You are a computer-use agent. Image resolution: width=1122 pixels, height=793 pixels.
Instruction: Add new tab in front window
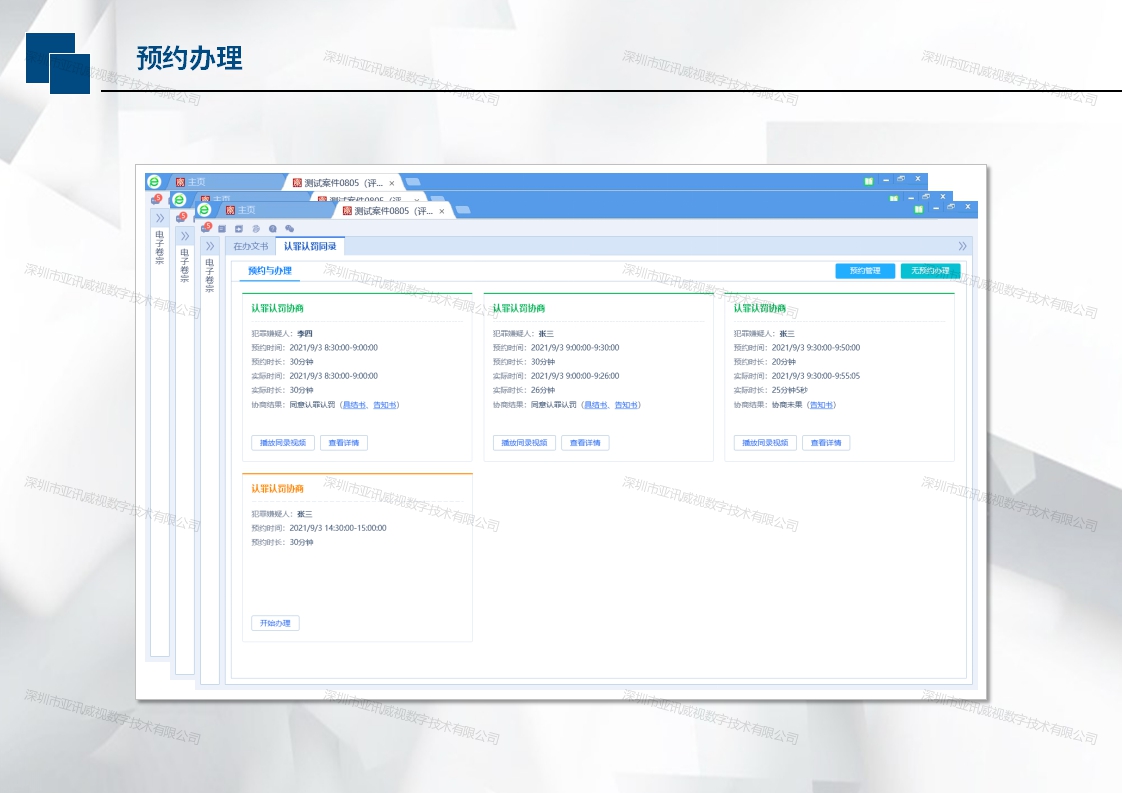pyautogui.click(x=462, y=210)
